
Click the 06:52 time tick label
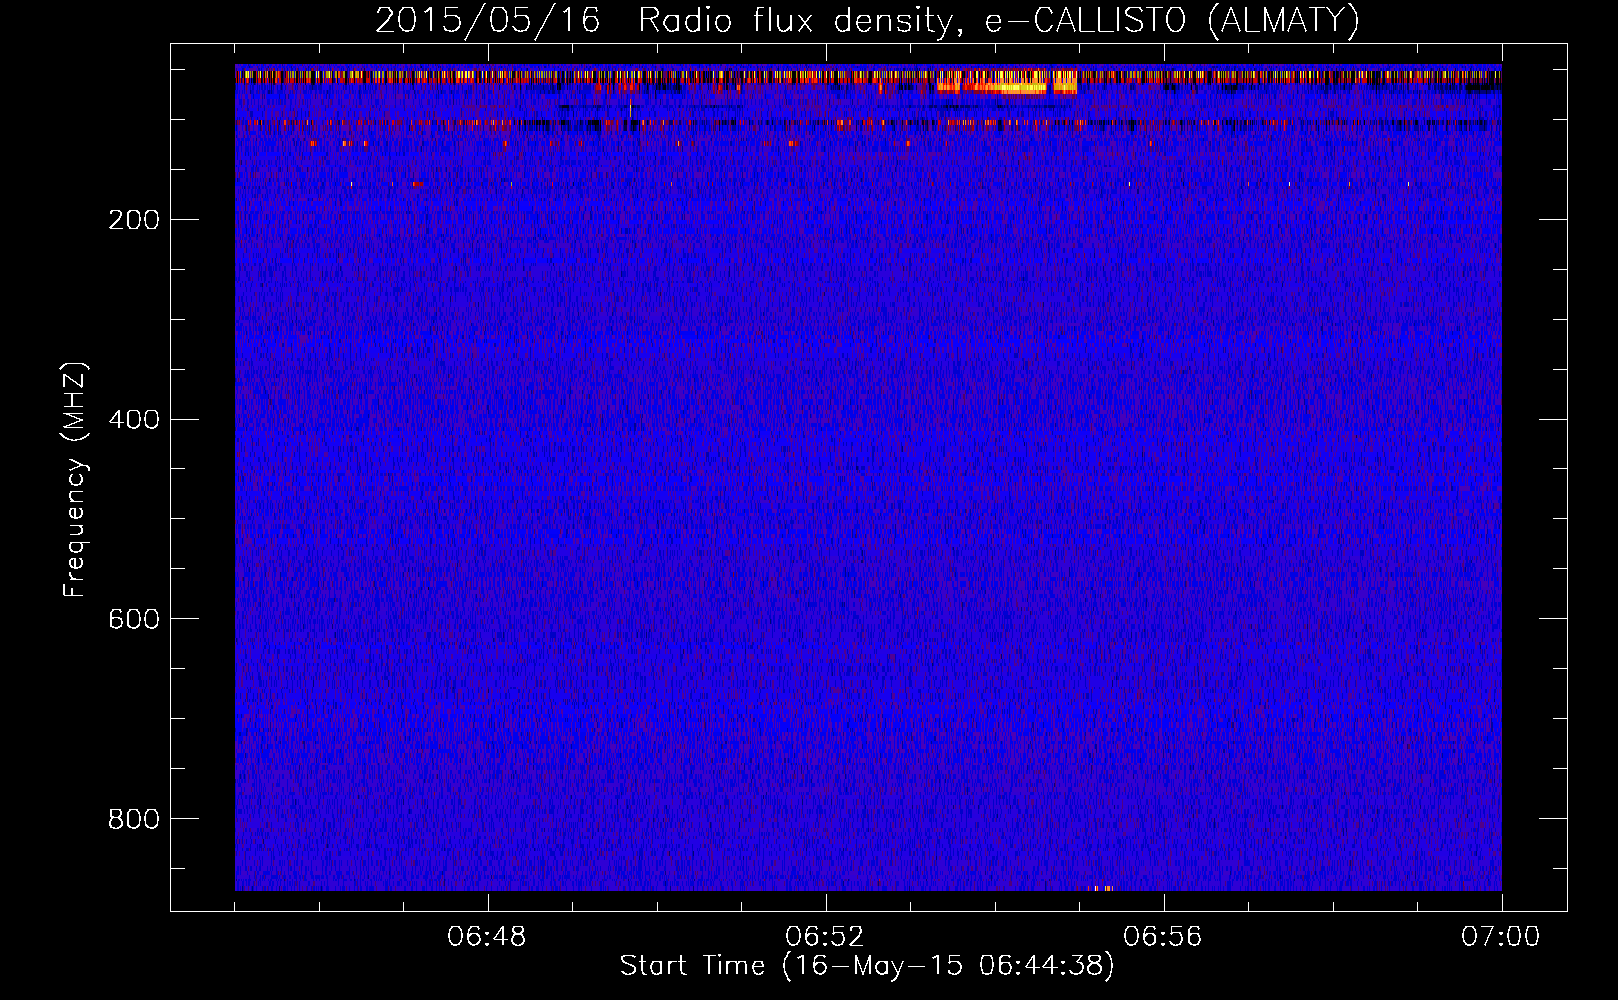pos(825,937)
